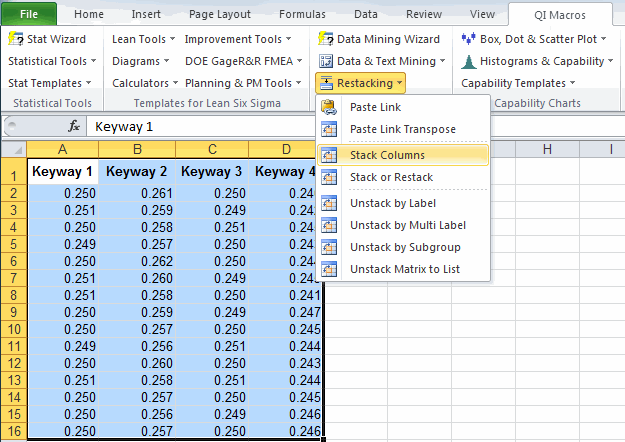Click the Paste Link Transpose icon
Screen dimensions: 625x442
329,129
